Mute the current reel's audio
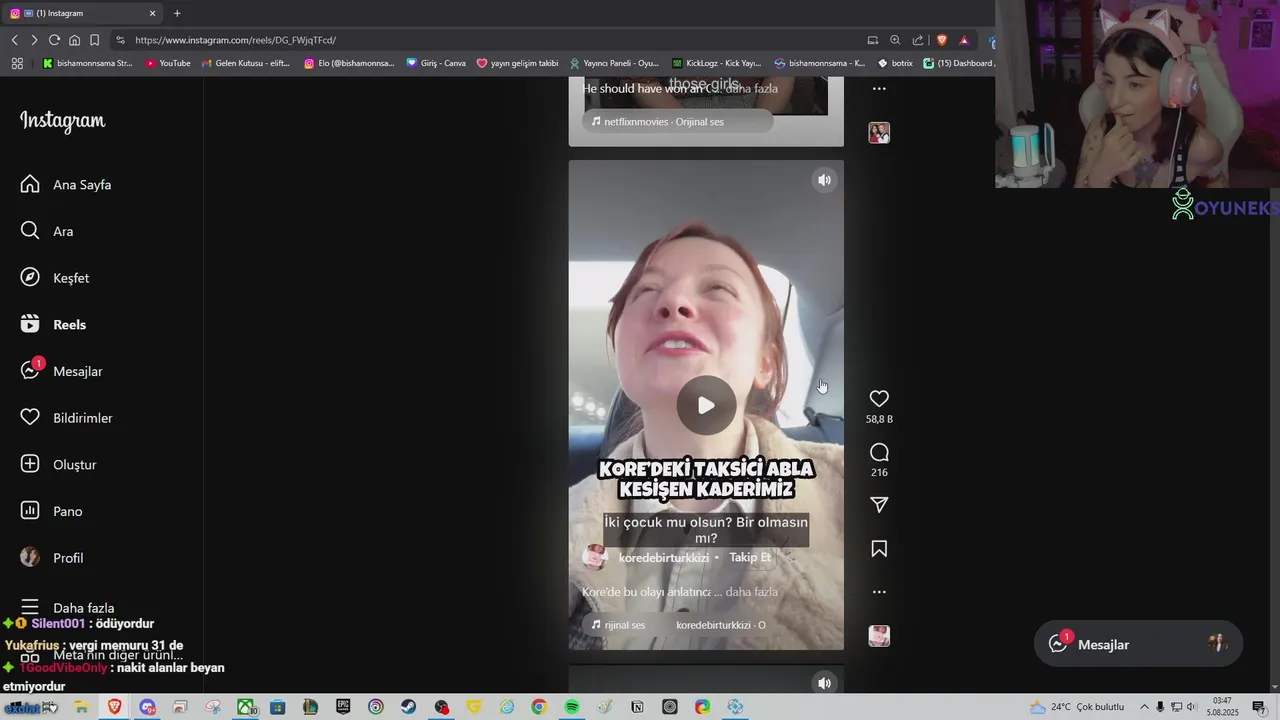This screenshot has width=1280, height=720. (x=824, y=180)
